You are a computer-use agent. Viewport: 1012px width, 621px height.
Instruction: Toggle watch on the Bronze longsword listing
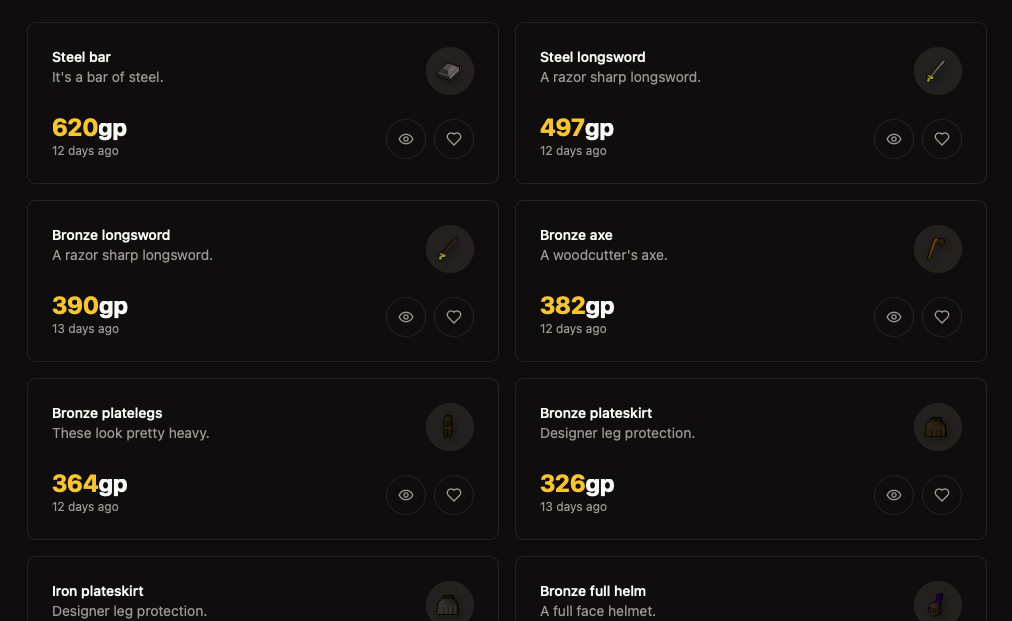[405, 317]
